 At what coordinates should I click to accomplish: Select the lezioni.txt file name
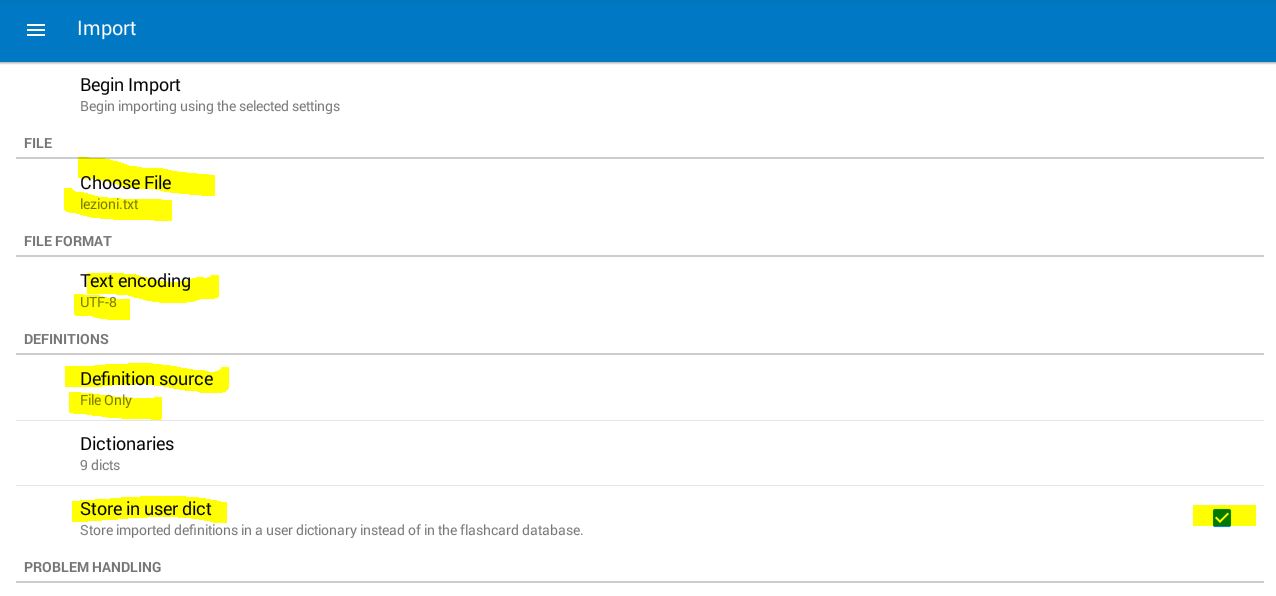[x=109, y=204]
